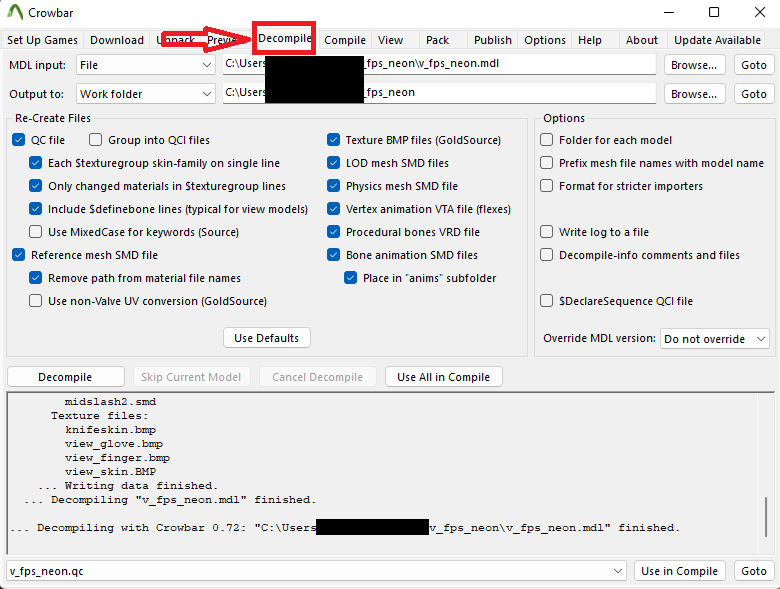The width and height of the screenshot is (780, 589).
Task: Enable Decompile-info comments and files
Action: 546,255
